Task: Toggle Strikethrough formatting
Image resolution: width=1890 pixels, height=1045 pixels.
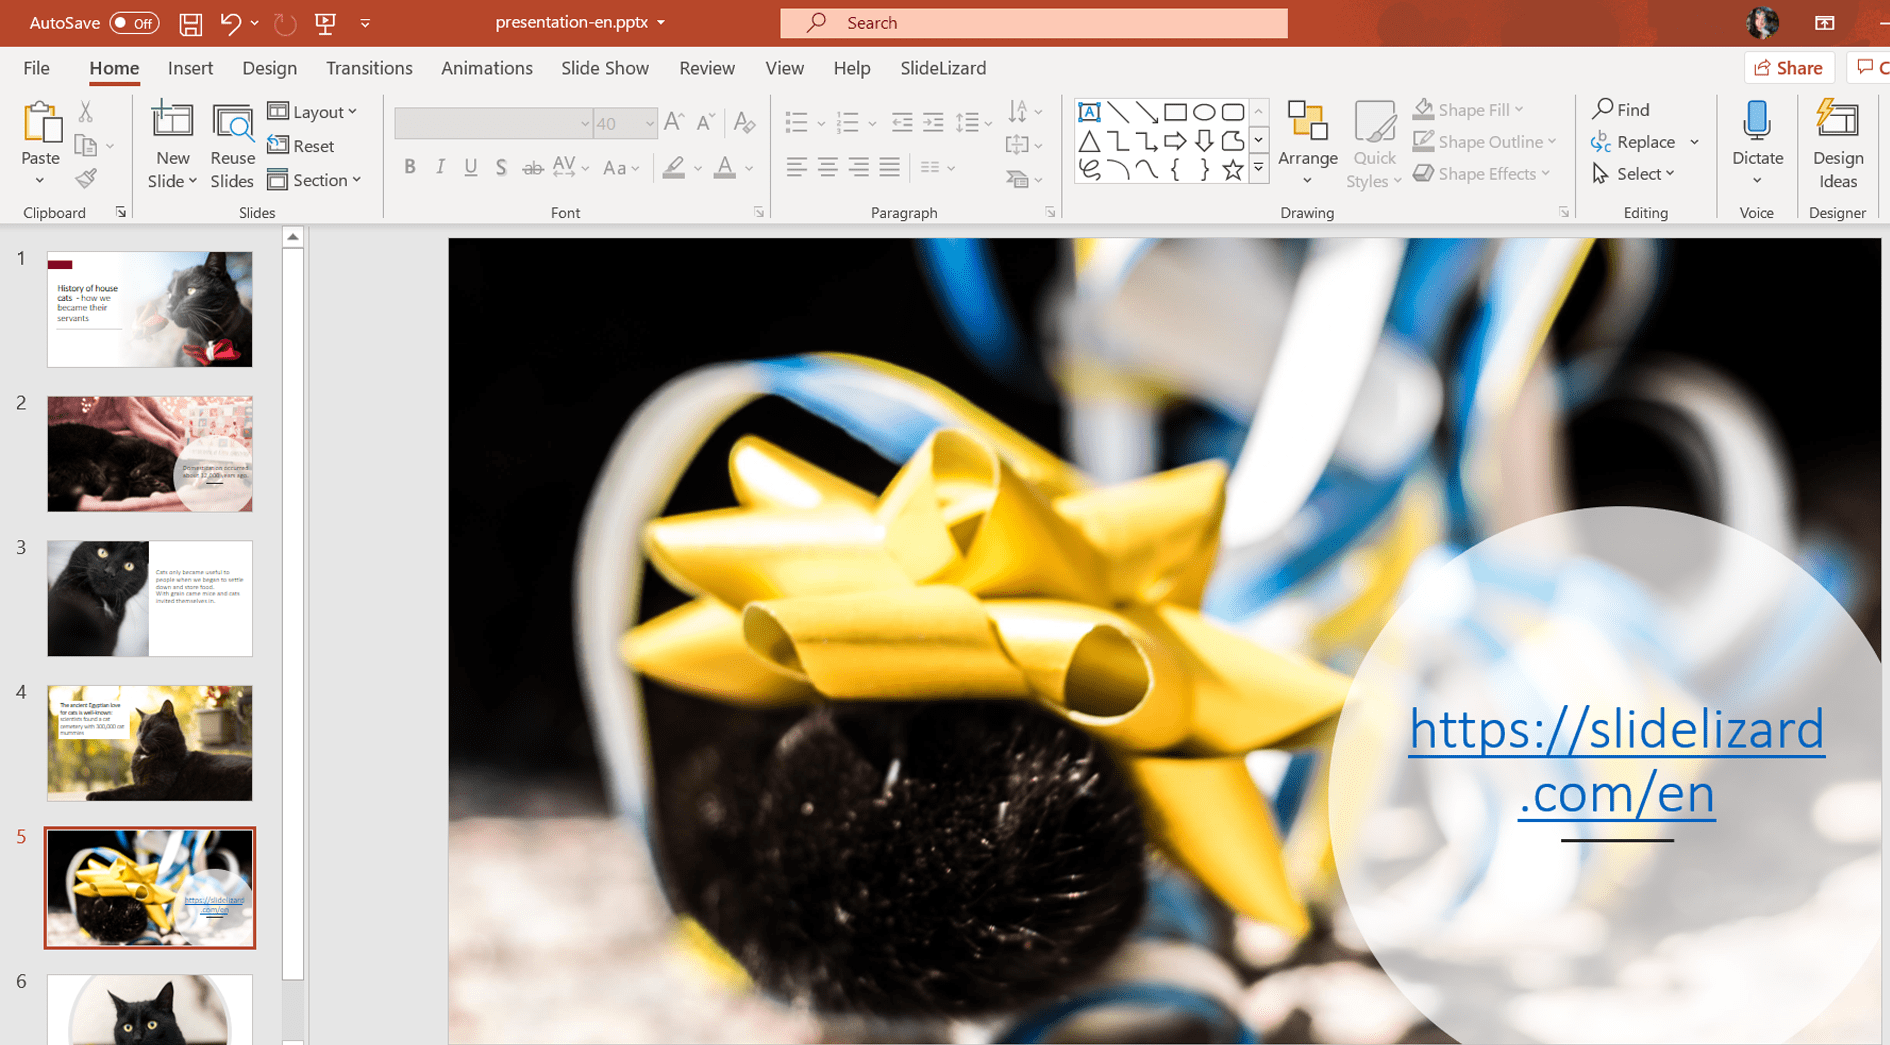Action: tap(532, 168)
